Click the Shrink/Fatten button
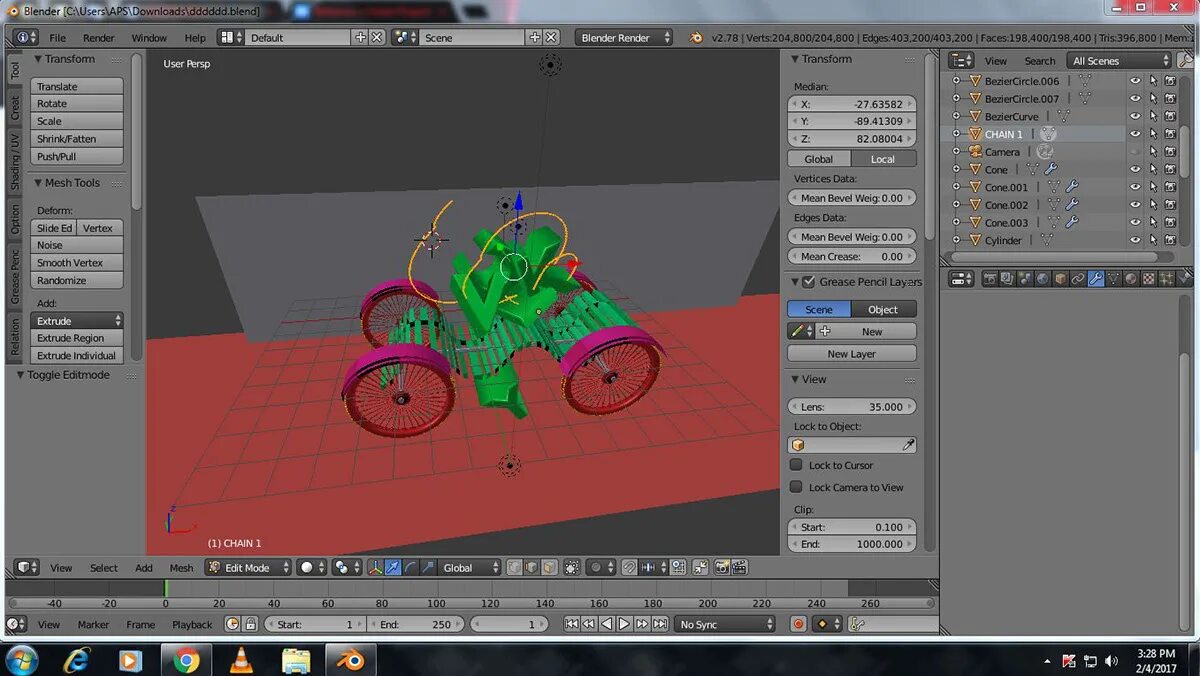1200x676 pixels. tap(77, 139)
